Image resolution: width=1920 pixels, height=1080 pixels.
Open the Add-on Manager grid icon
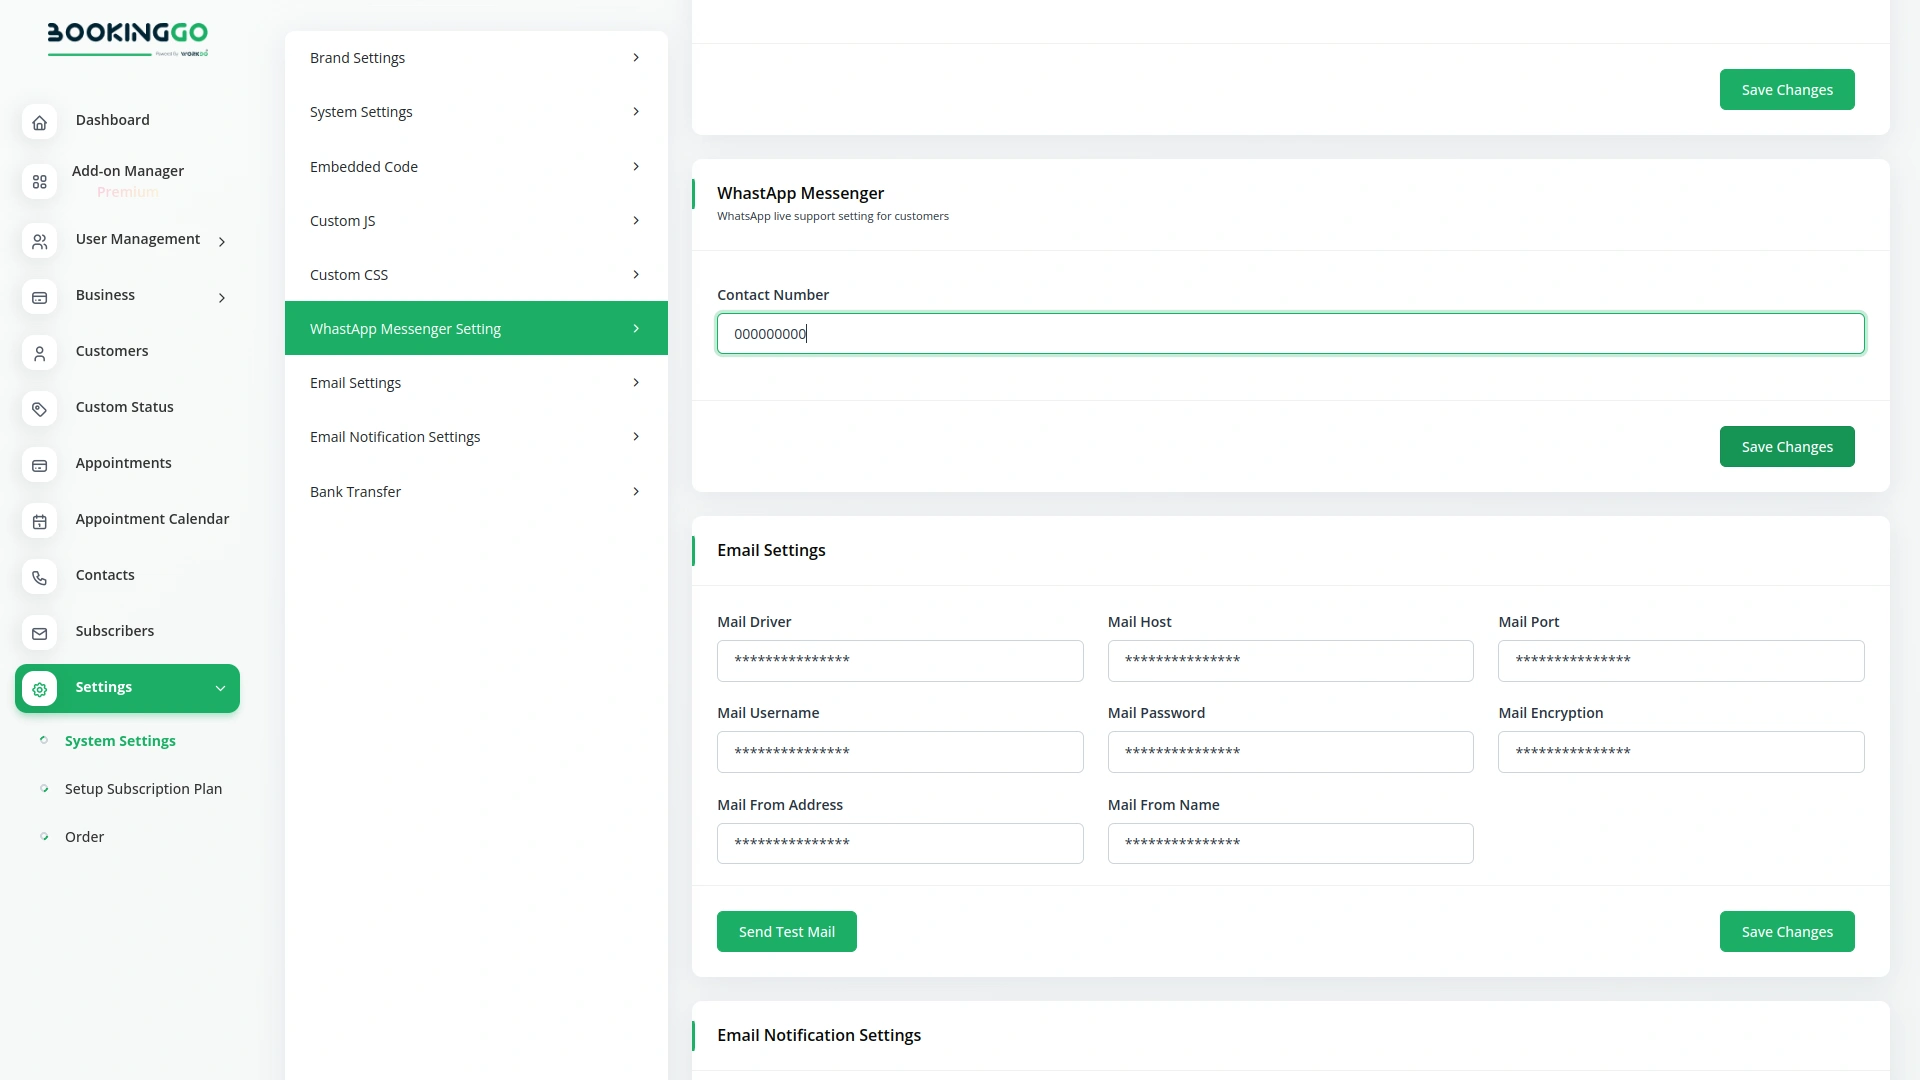click(39, 181)
